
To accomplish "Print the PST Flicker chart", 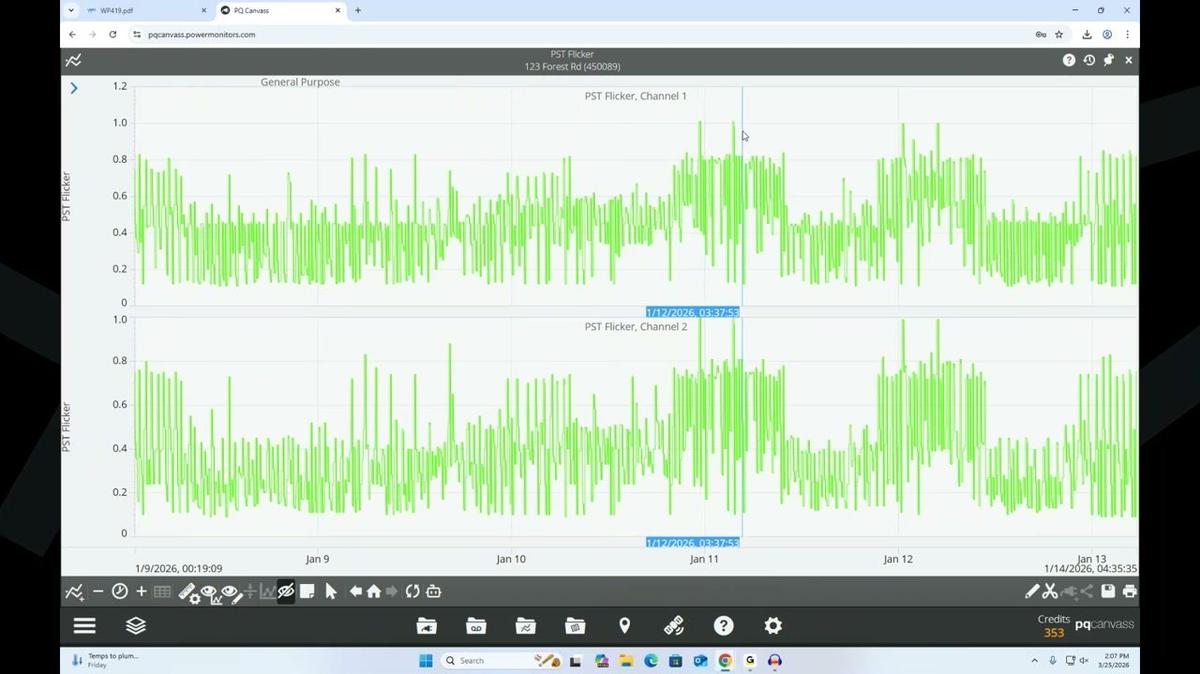I will coord(1129,591).
